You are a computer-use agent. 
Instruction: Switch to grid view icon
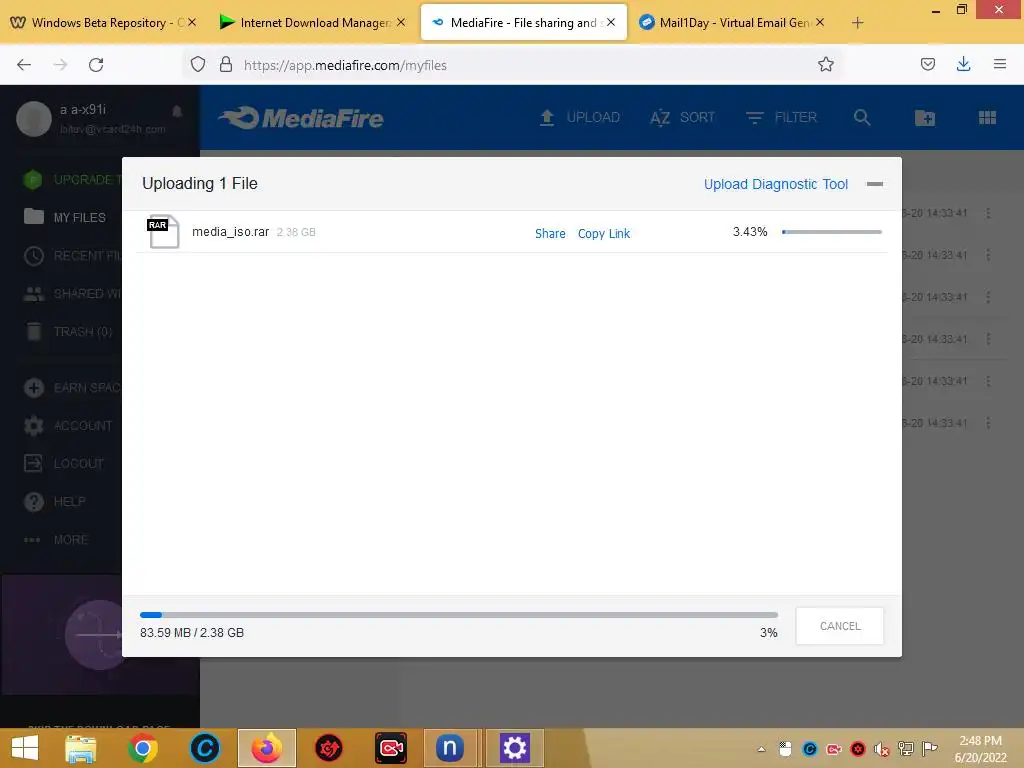987,118
